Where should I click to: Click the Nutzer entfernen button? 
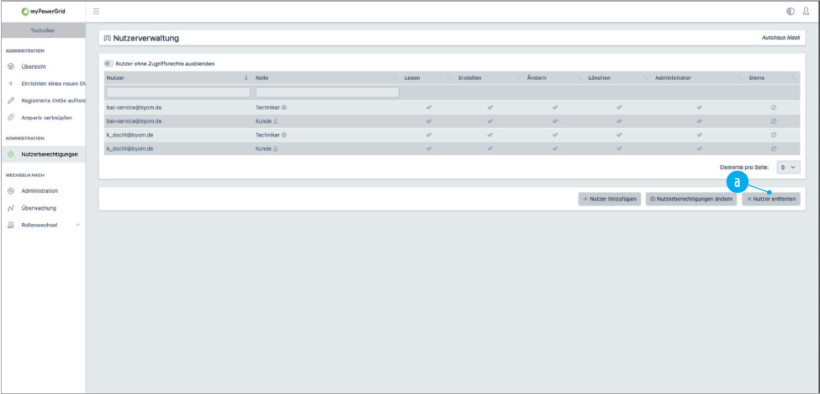pyautogui.click(x=771, y=199)
